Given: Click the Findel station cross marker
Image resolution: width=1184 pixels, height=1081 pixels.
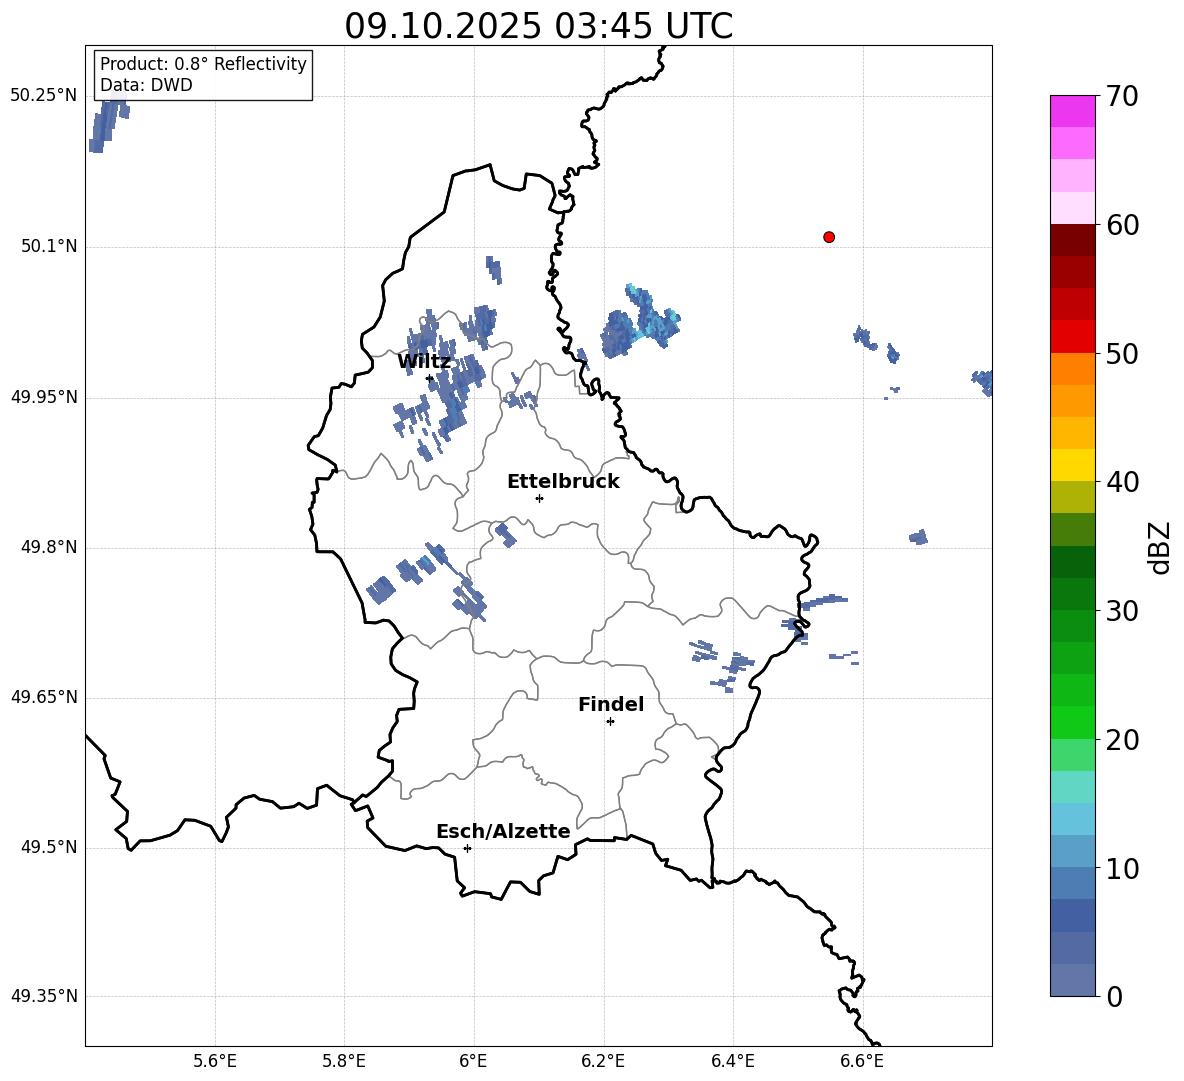Looking at the screenshot, I should point(610,722).
